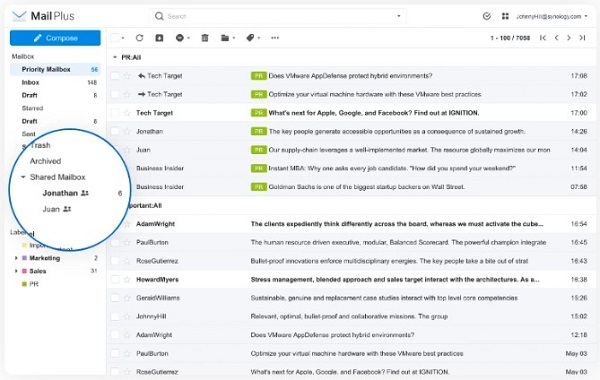Check the Jonathan 14:26 email checkbox
The image size is (600, 380).
click(115, 131)
